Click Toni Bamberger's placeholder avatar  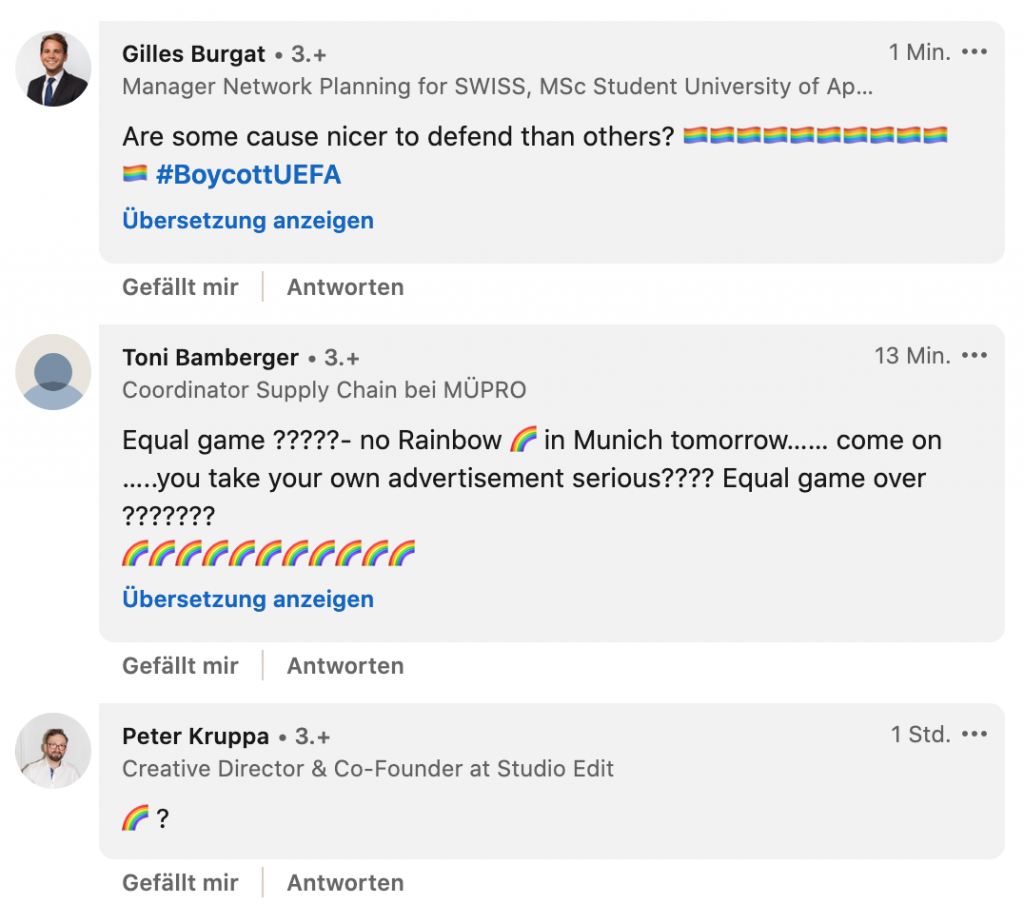point(53,372)
